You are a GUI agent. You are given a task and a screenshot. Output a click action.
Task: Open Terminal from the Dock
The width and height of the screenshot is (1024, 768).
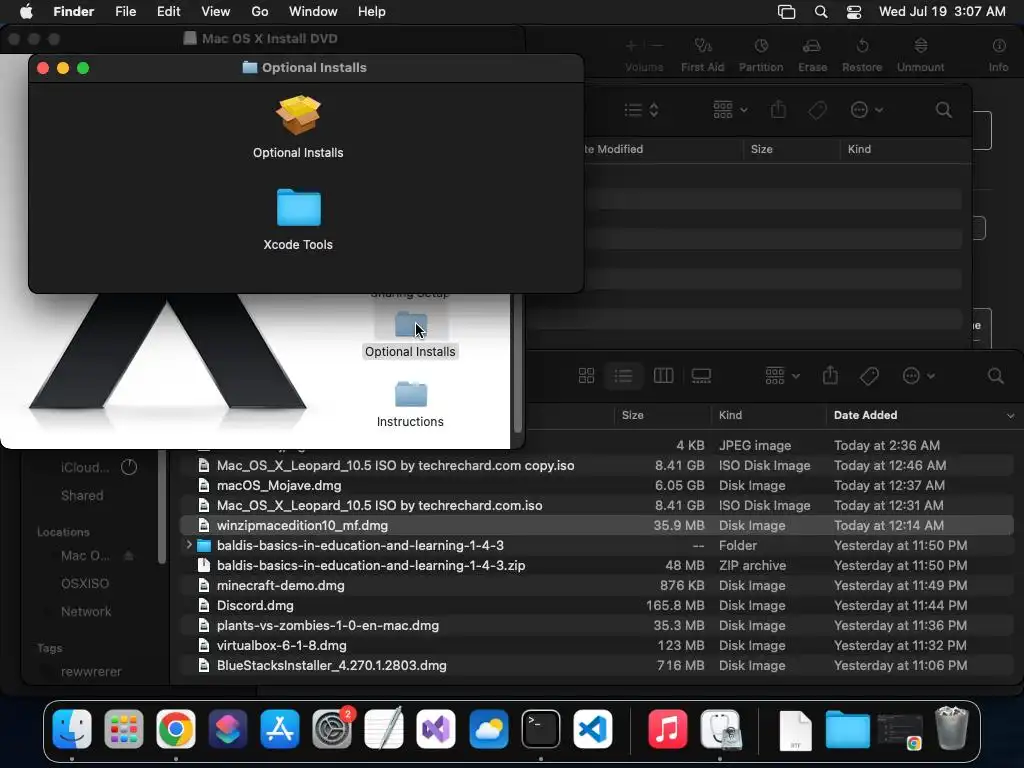click(x=541, y=729)
